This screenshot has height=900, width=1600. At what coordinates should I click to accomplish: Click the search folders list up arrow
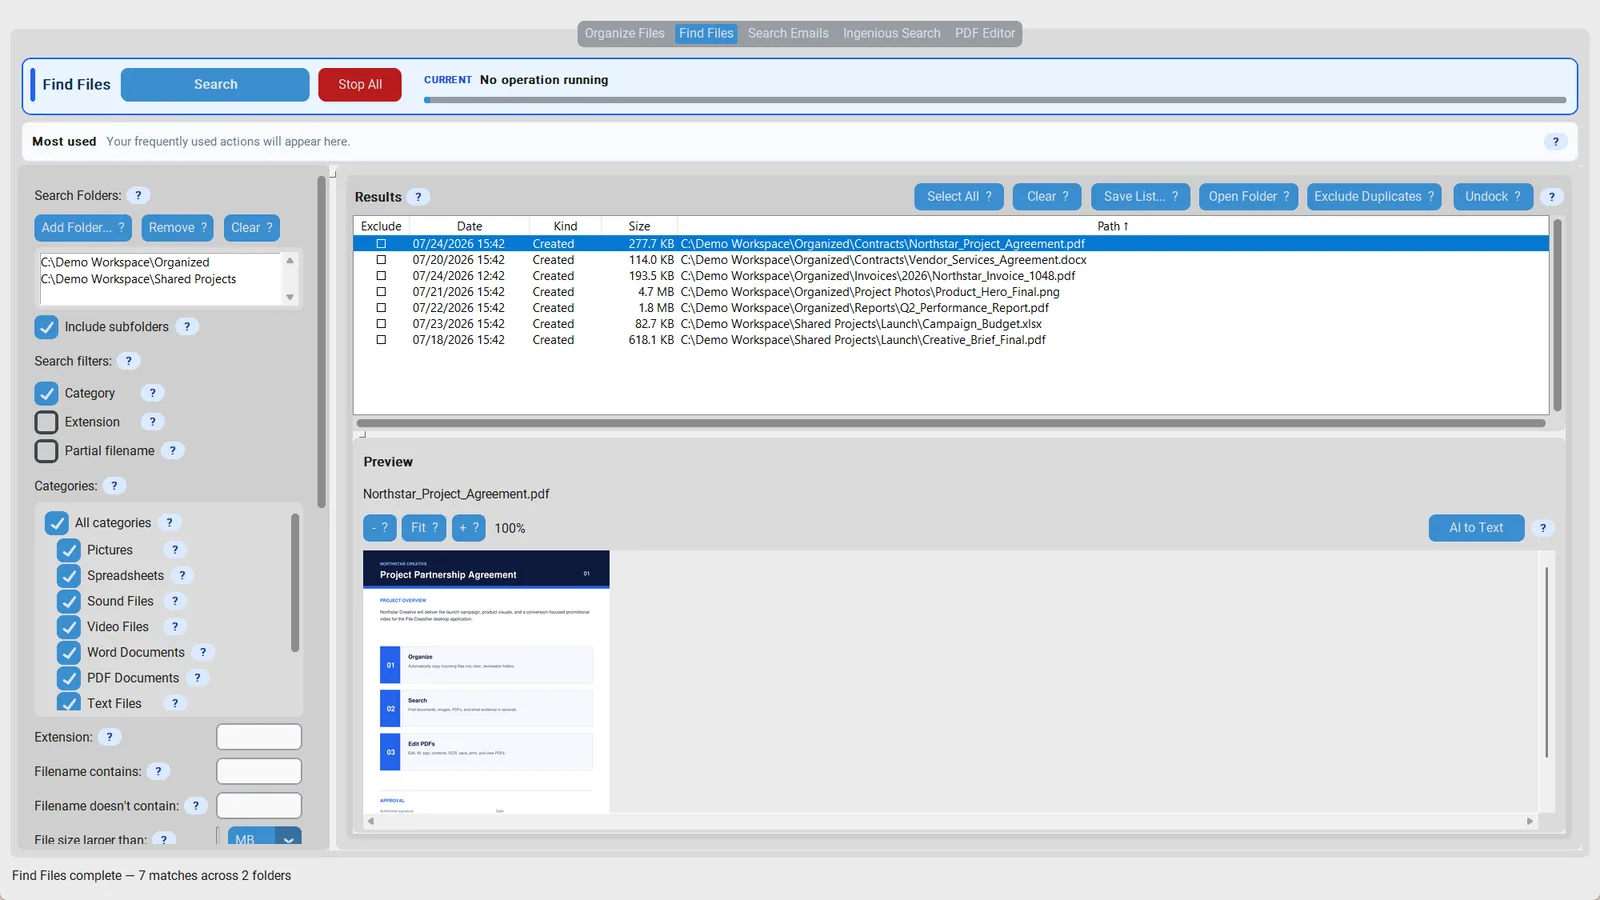tap(290, 260)
